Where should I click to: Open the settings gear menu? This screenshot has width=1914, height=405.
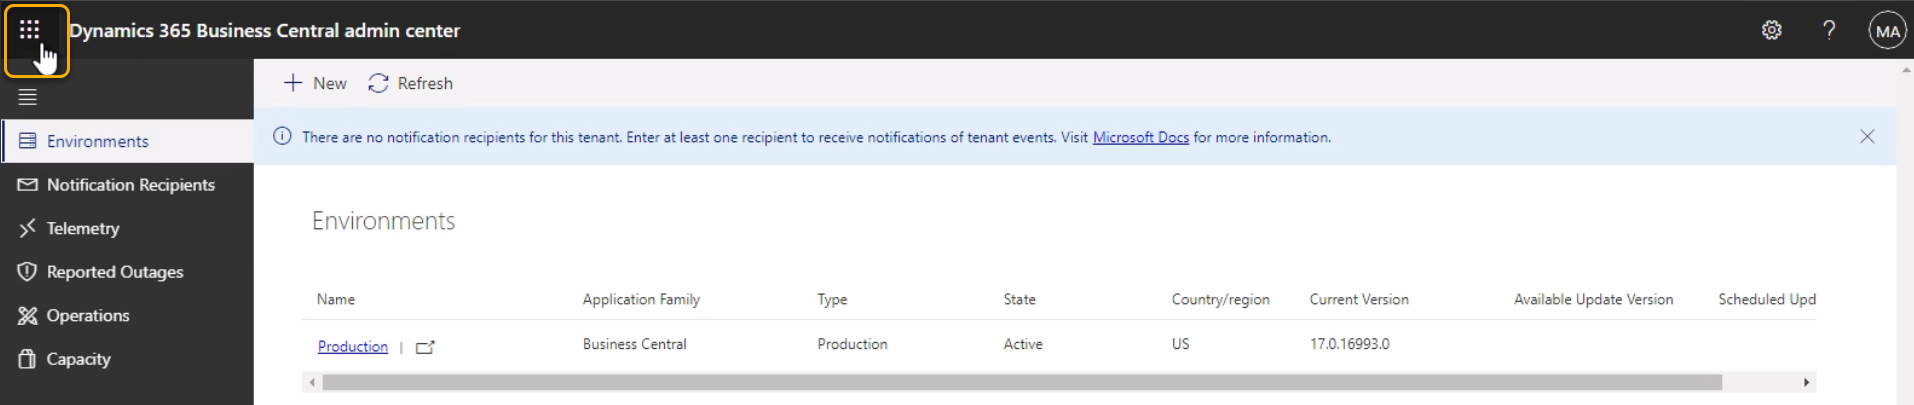click(x=1771, y=30)
